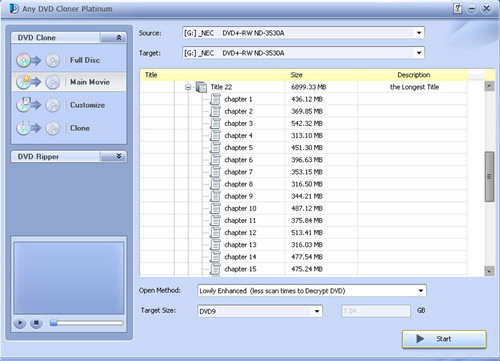Click the chapter 9 document icon

click(215, 196)
